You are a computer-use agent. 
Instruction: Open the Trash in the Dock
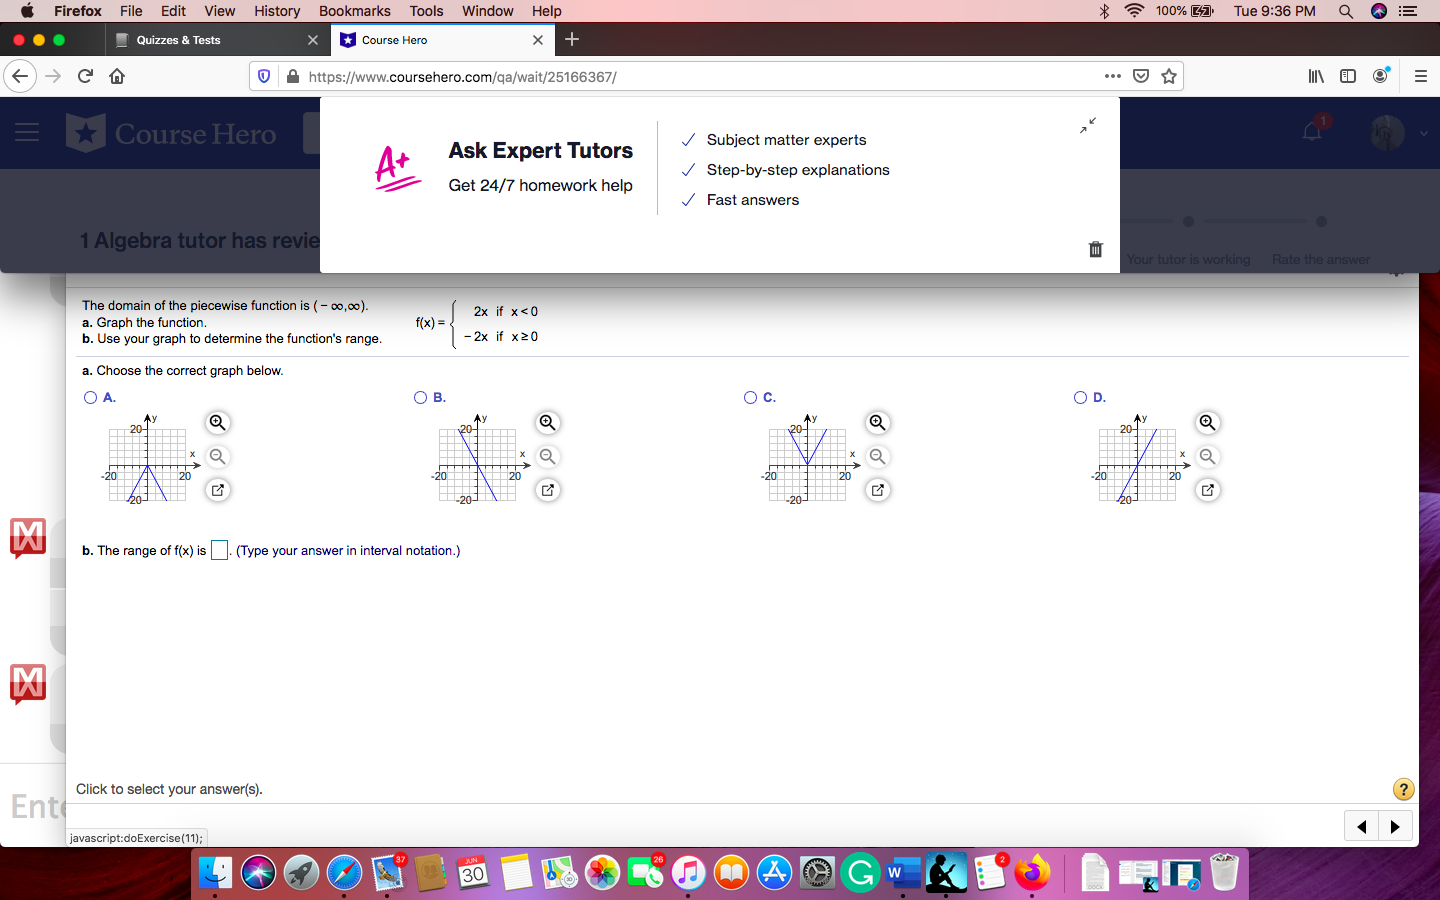(x=1224, y=873)
